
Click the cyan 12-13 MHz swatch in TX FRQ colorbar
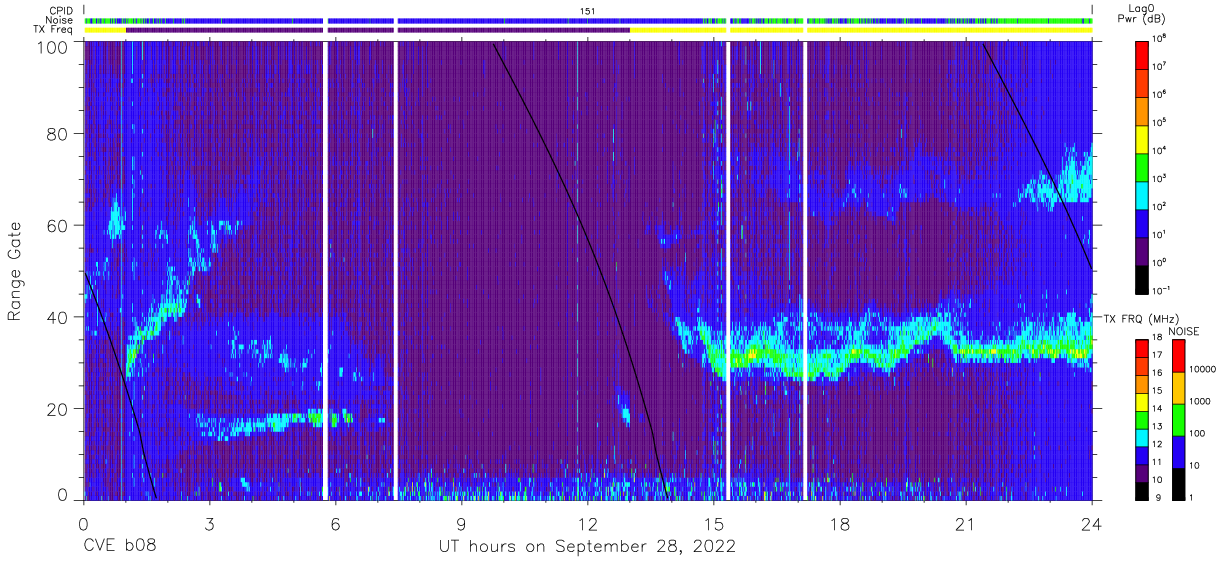1144,437
